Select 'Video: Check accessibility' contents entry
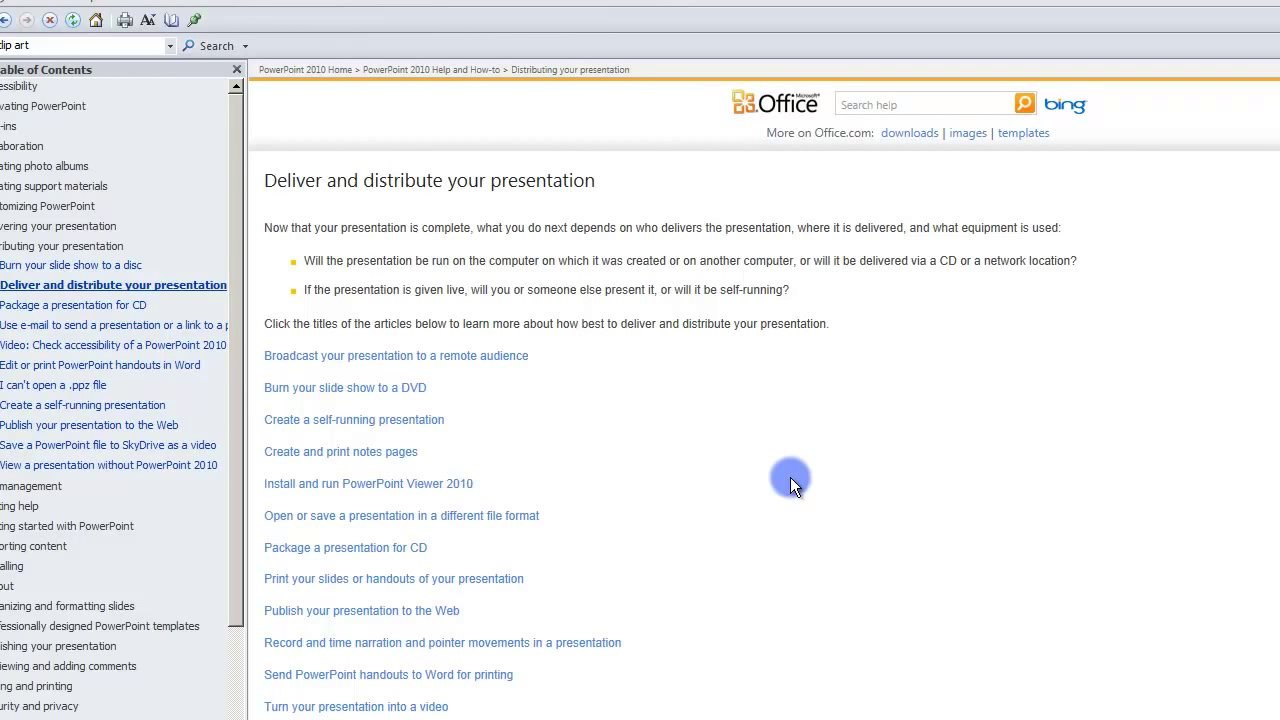The image size is (1280, 720). pos(113,345)
